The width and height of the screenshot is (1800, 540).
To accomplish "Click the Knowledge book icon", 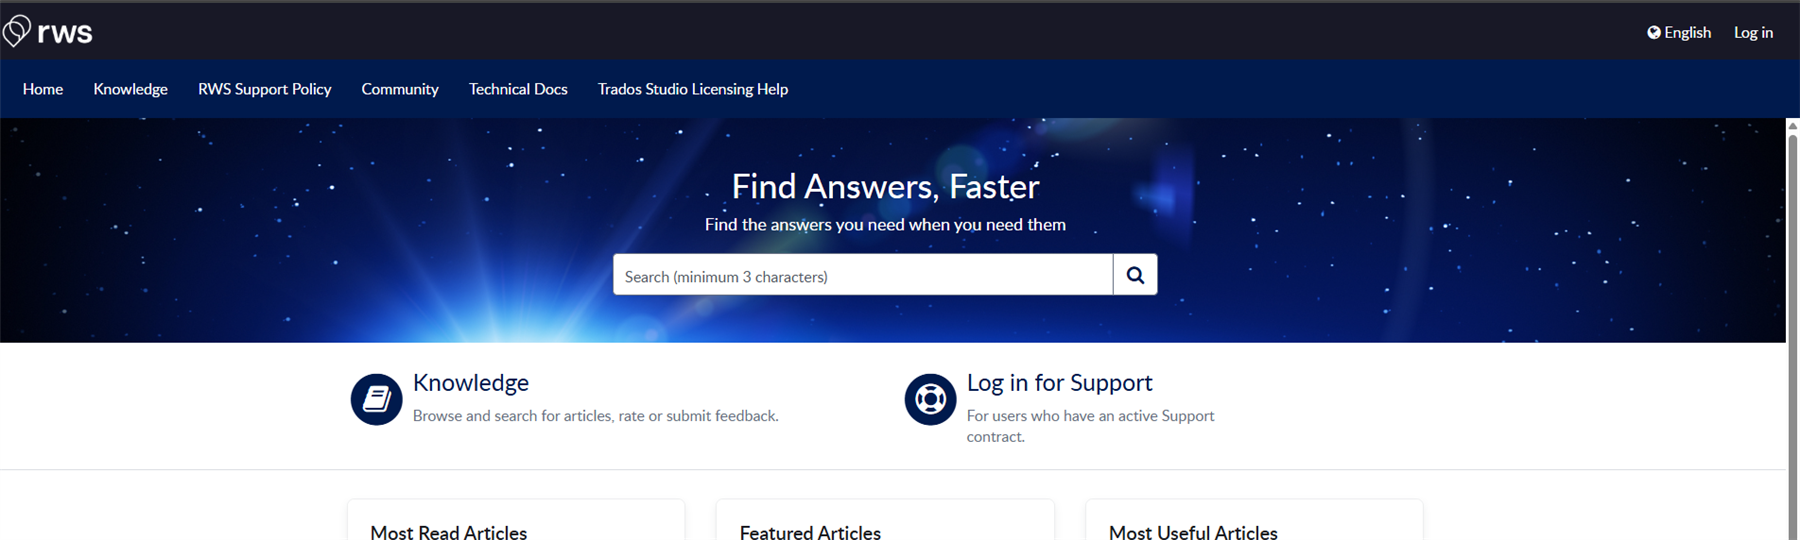I will click(376, 399).
